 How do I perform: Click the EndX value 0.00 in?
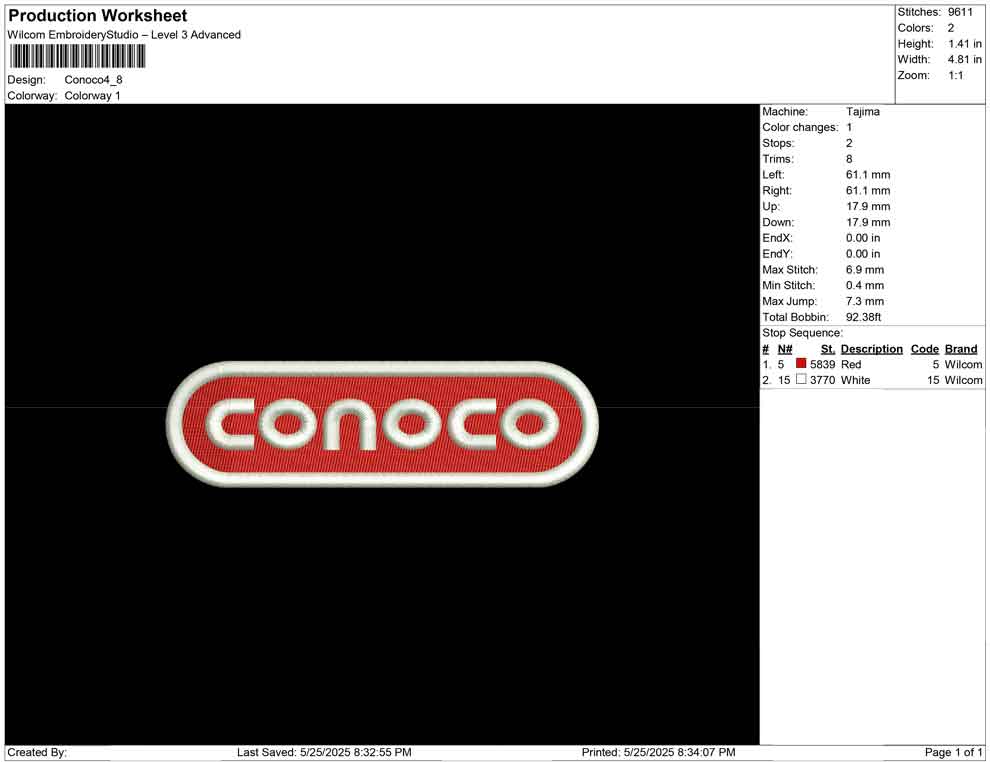(863, 237)
